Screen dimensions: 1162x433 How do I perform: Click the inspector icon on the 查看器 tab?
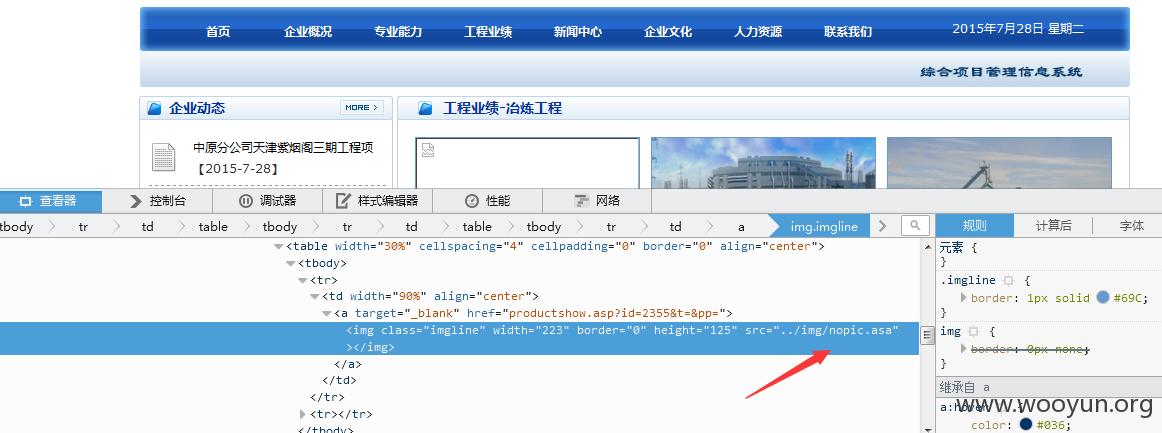[x=26, y=201]
